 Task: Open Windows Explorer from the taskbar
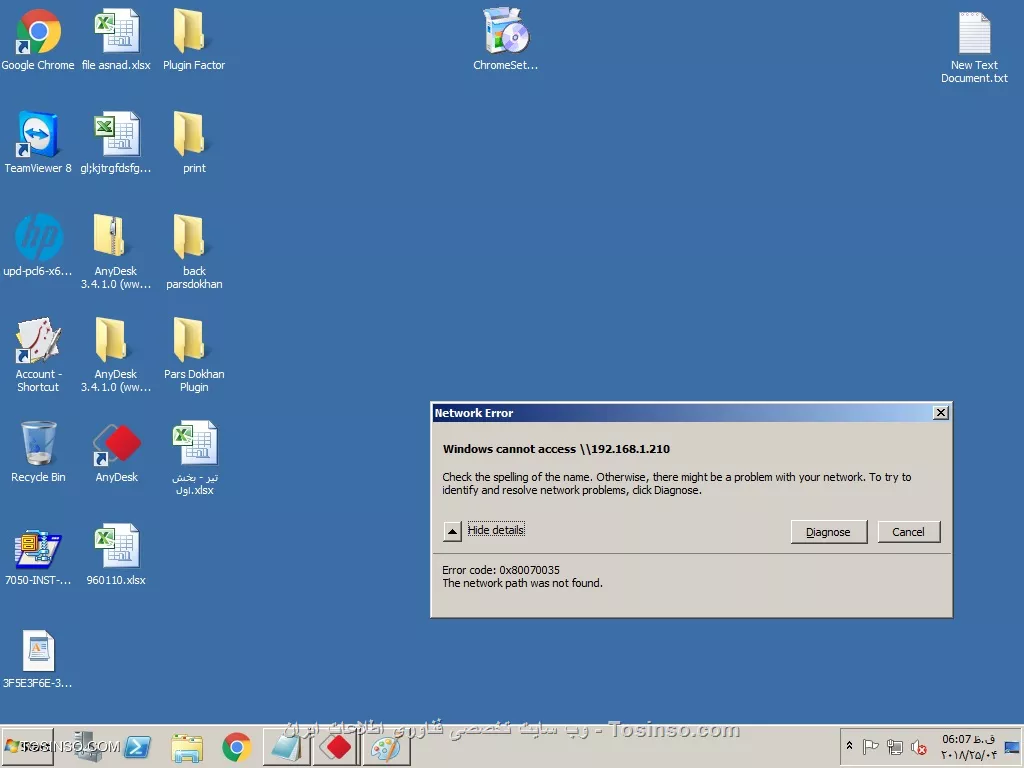click(187, 747)
